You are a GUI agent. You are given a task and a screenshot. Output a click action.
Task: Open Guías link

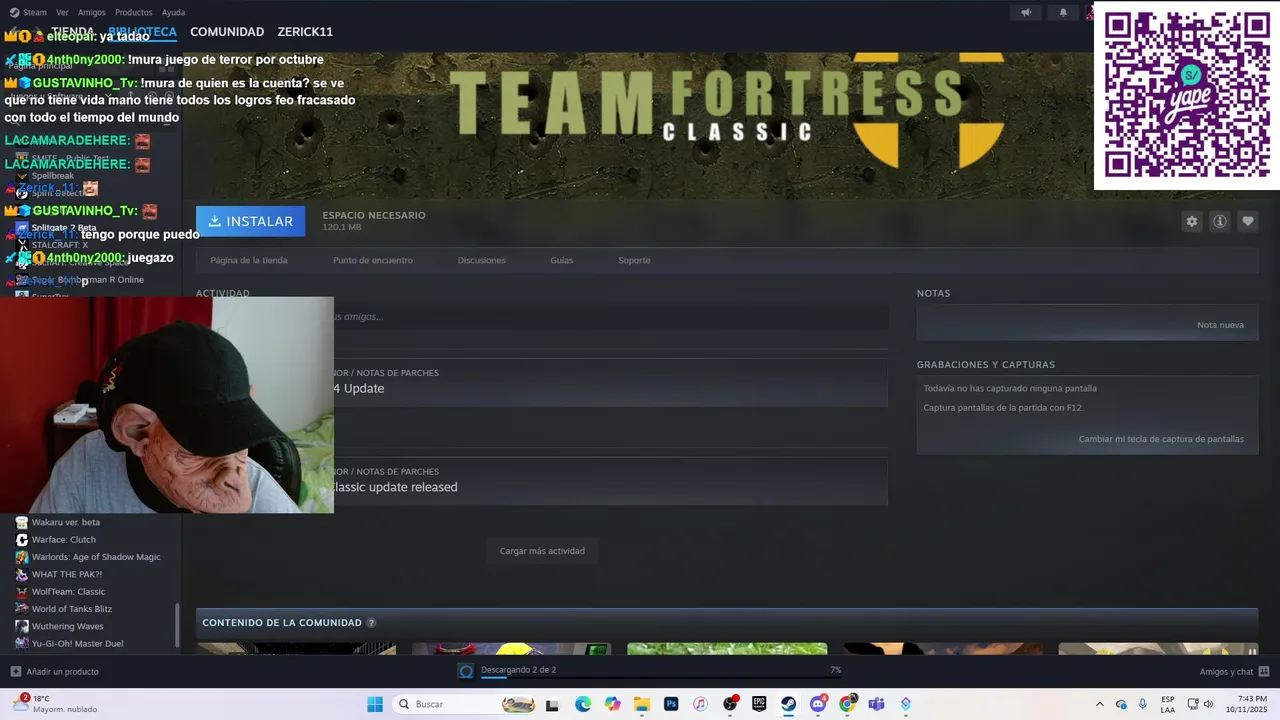[x=561, y=260]
